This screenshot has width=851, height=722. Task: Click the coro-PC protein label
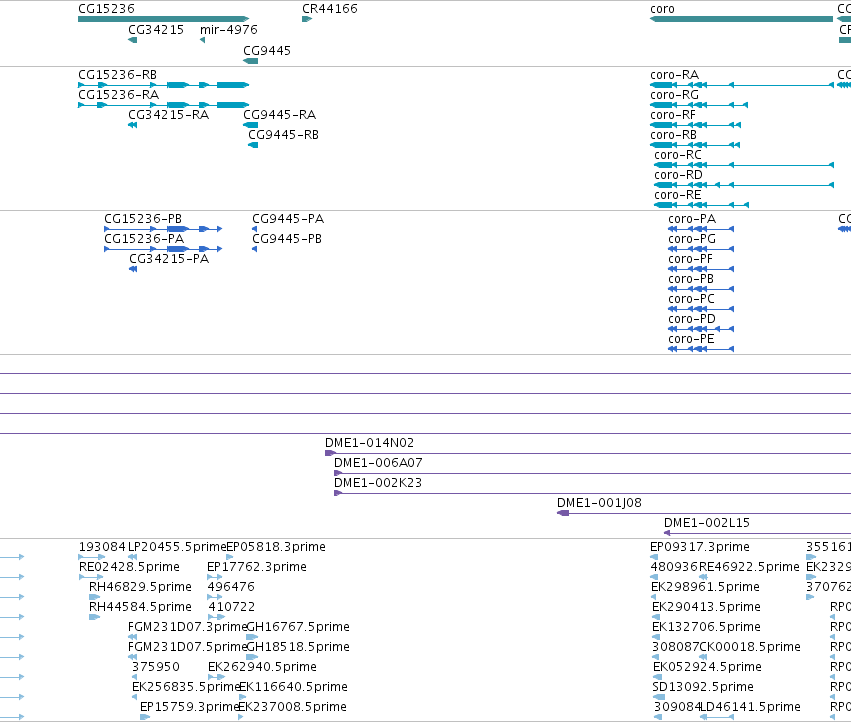(x=691, y=299)
